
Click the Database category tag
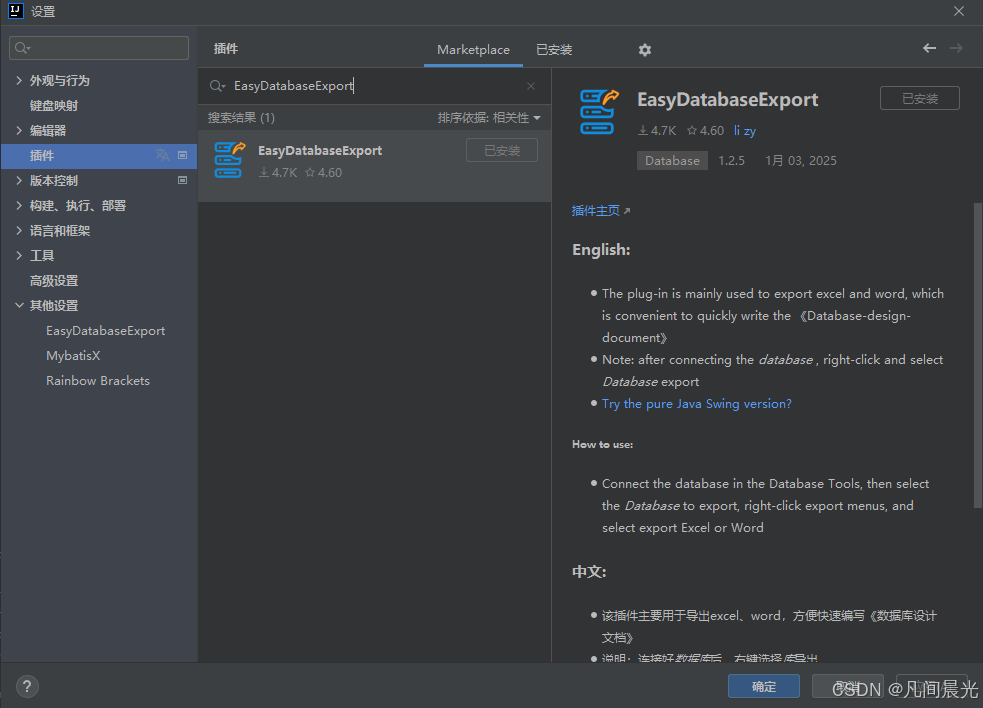pyautogui.click(x=672, y=161)
